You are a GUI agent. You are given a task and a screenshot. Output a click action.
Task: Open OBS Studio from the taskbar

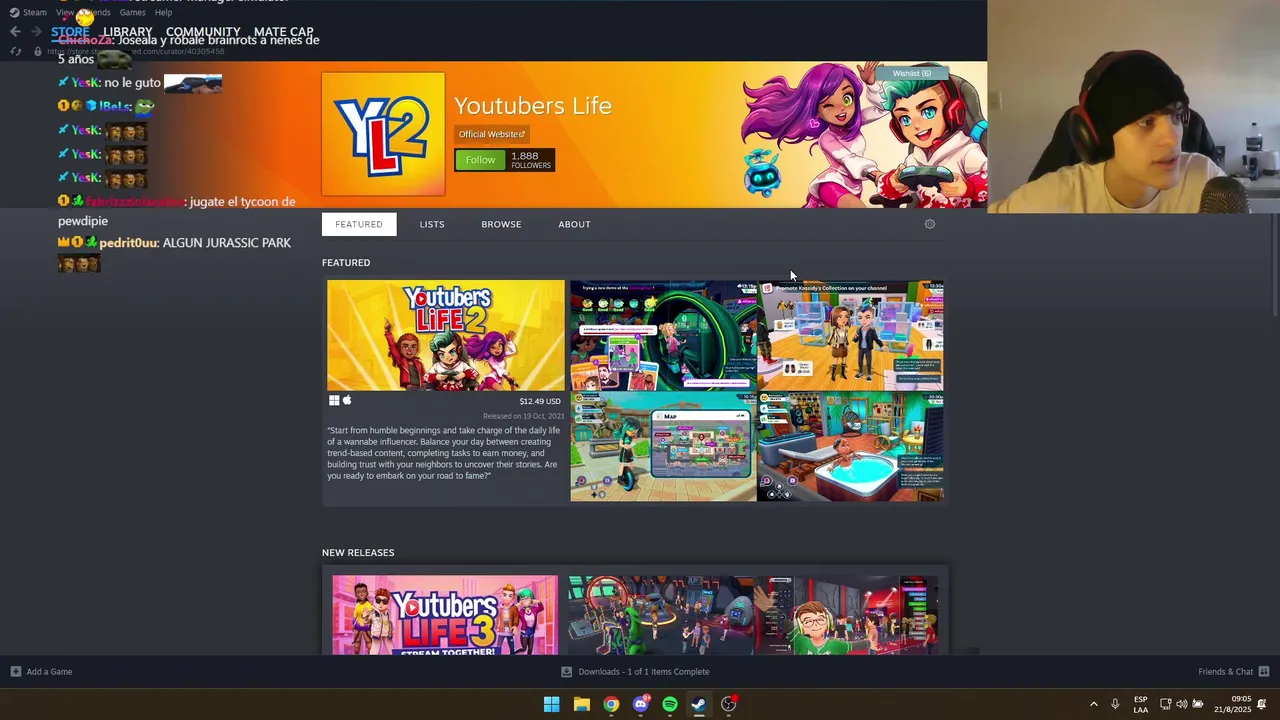tap(729, 704)
